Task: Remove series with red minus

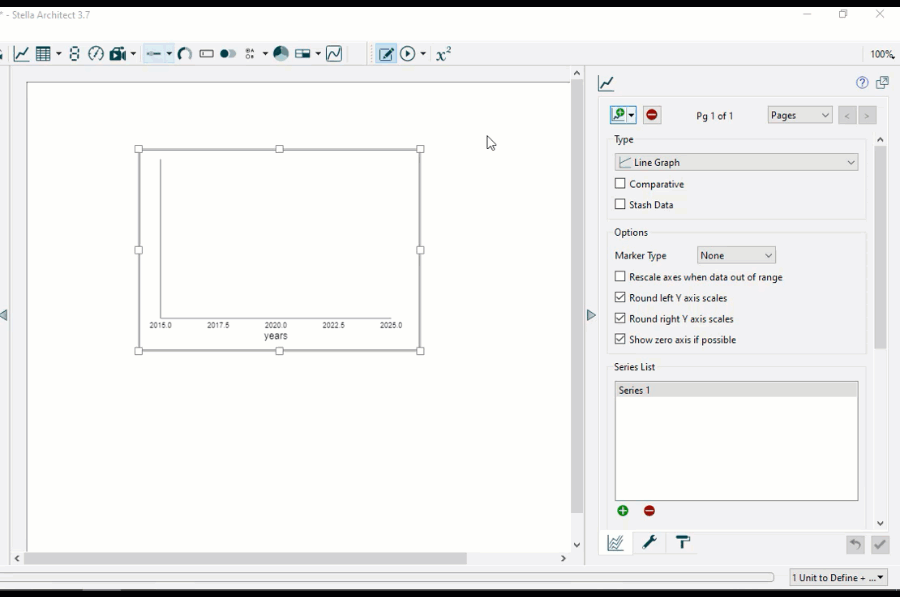Action: pyautogui.click(x=649, y=511)
